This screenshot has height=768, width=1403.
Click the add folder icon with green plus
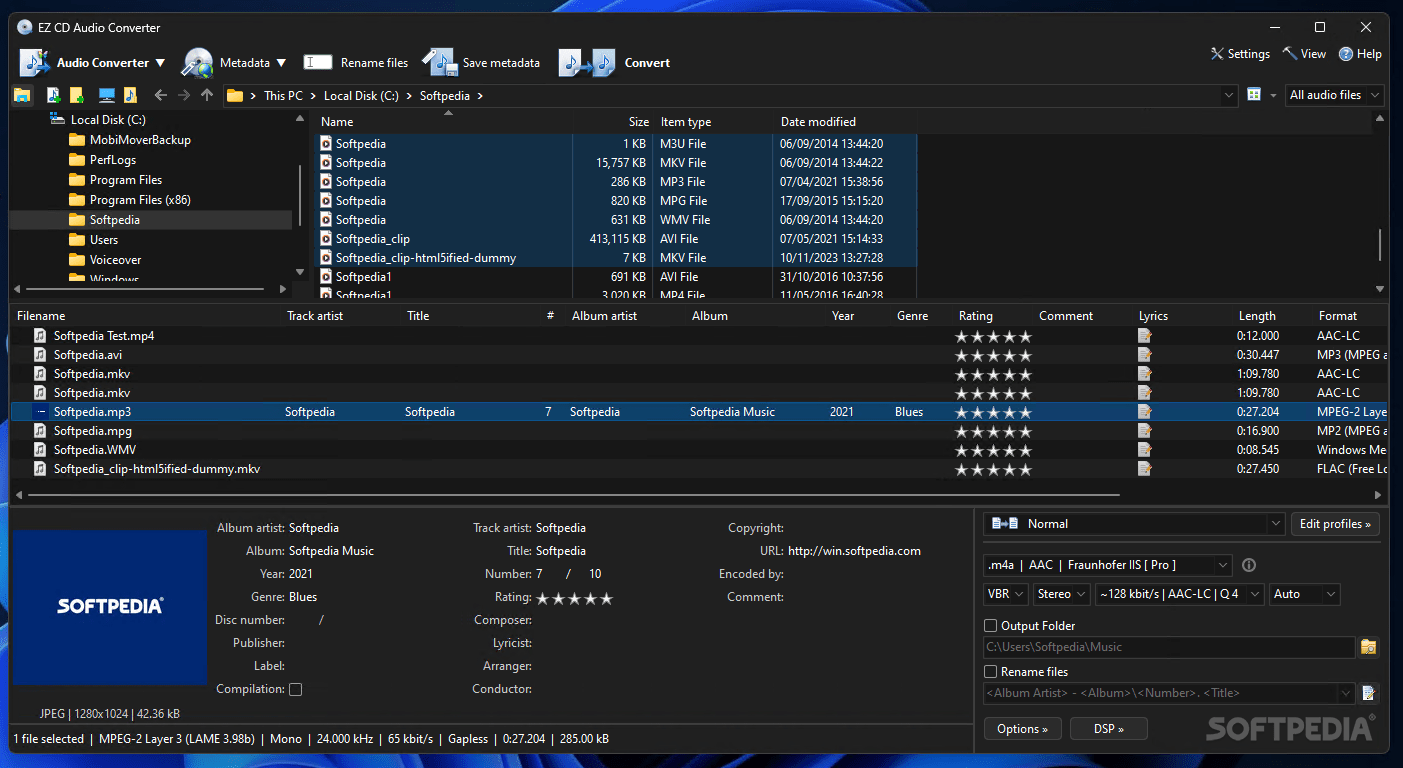tap(76, 96)
